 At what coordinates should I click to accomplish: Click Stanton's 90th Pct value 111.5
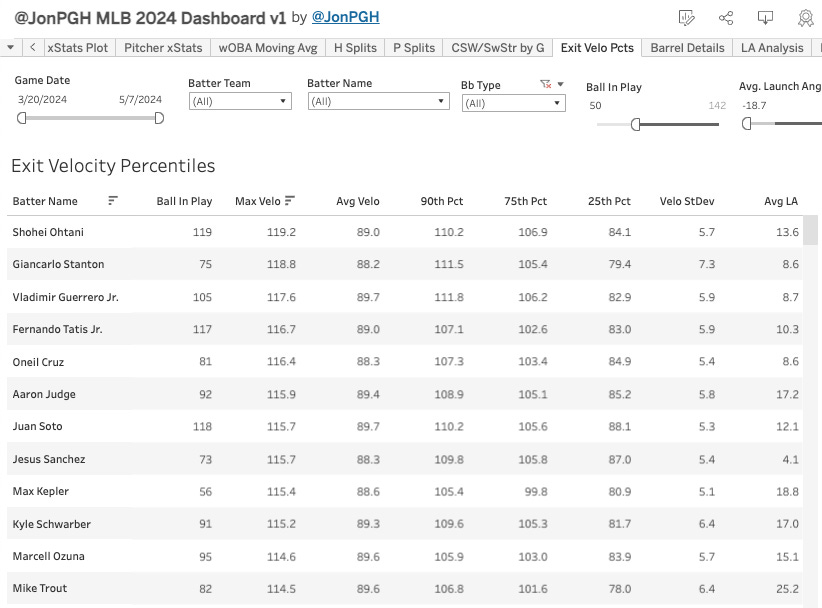pyautogui.click(x=449, y=264)
